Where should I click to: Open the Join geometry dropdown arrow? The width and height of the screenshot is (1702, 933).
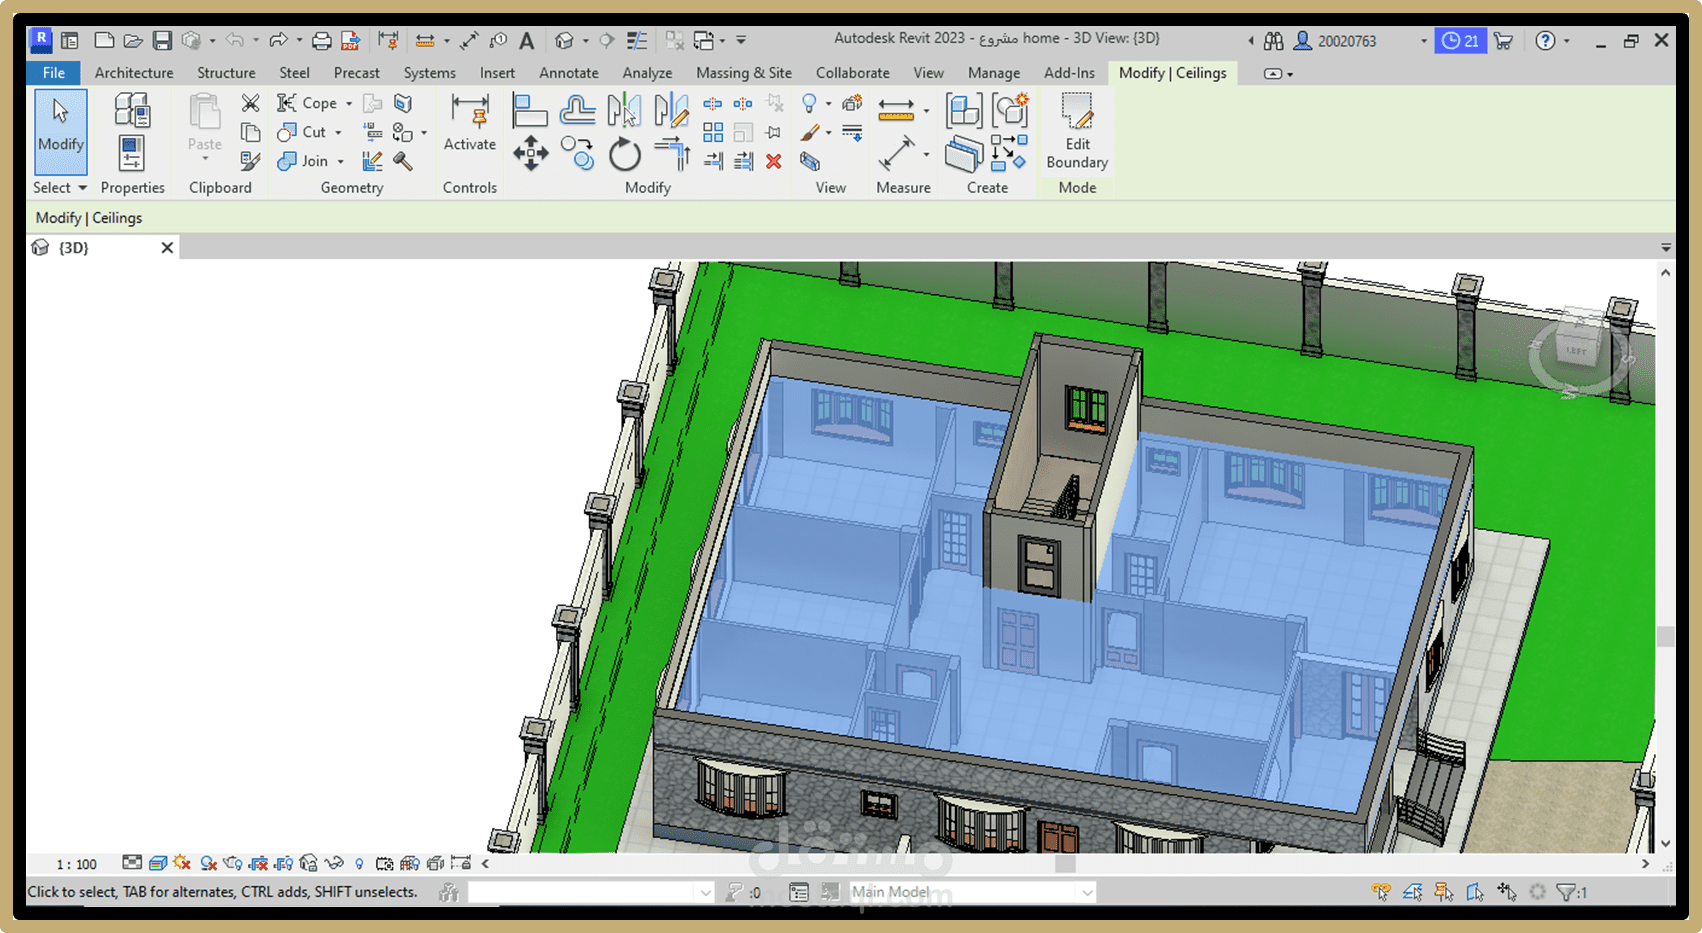(x=340, y=162)
